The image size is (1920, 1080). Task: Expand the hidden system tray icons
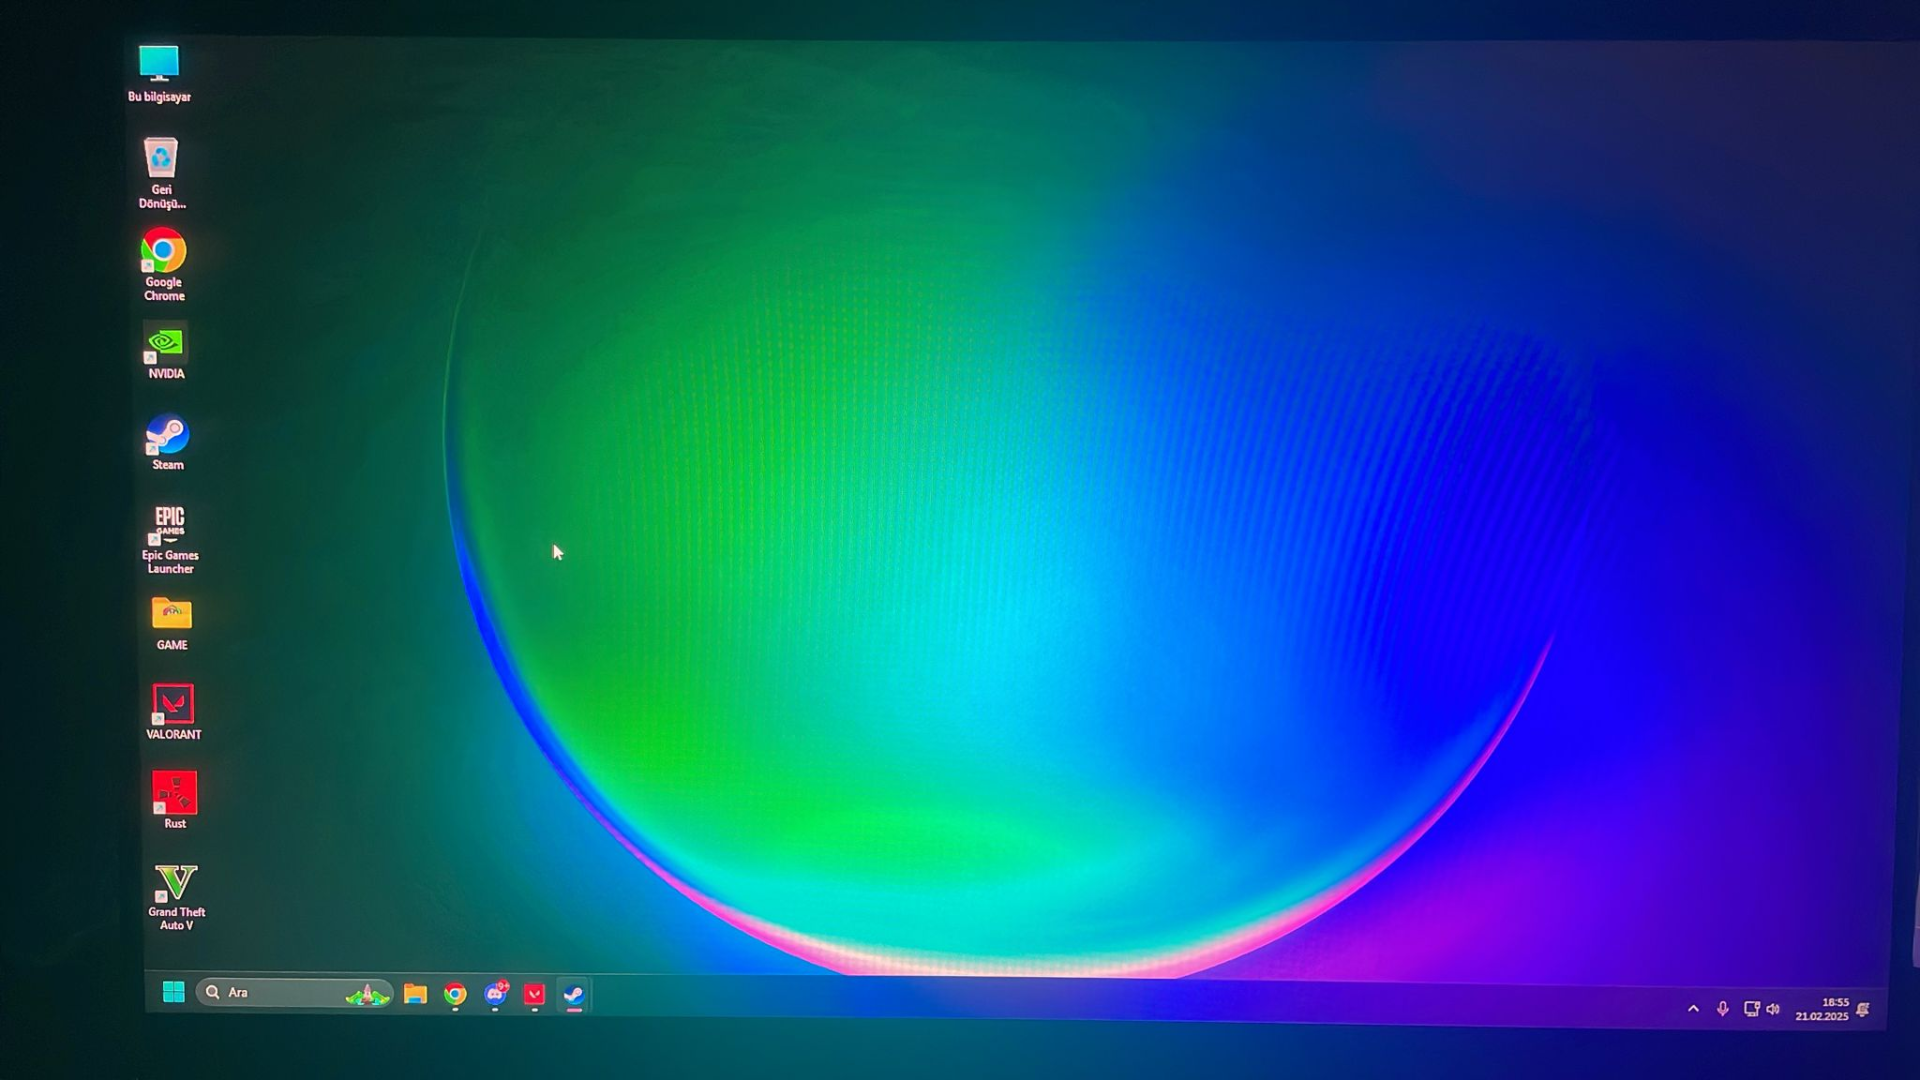1693,1008
